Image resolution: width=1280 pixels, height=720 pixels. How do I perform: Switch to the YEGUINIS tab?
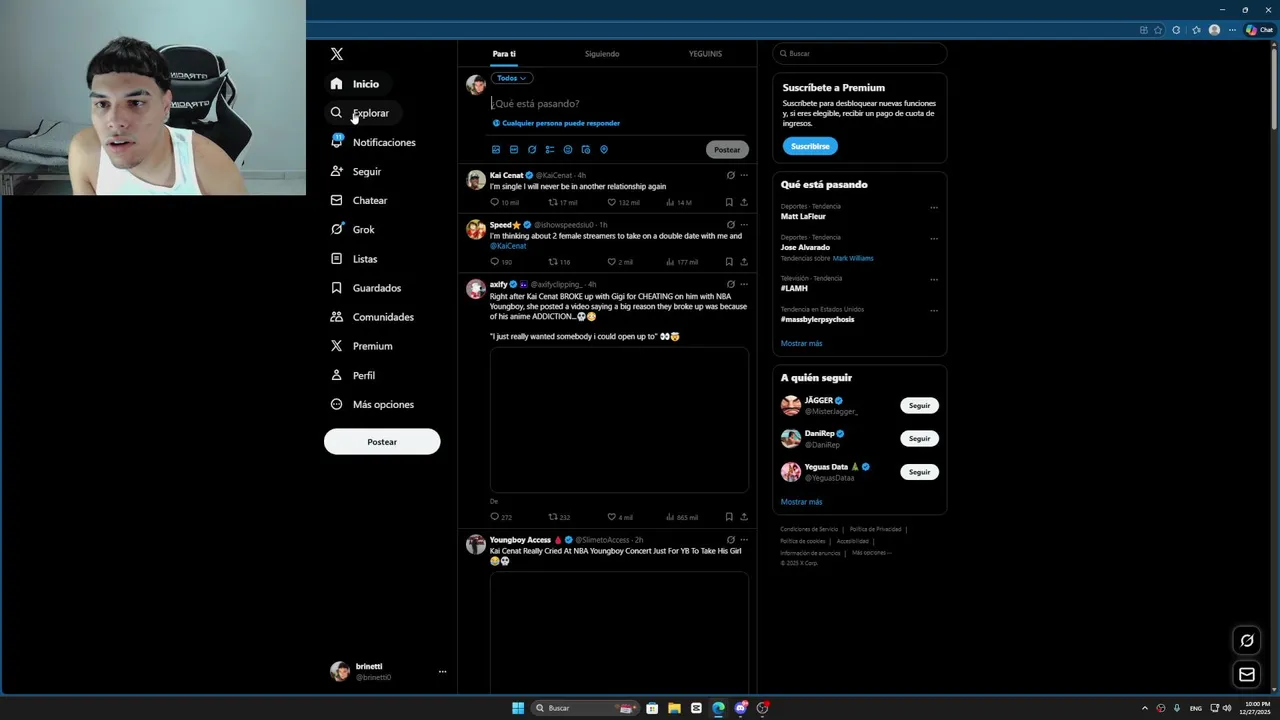point(705,54)
